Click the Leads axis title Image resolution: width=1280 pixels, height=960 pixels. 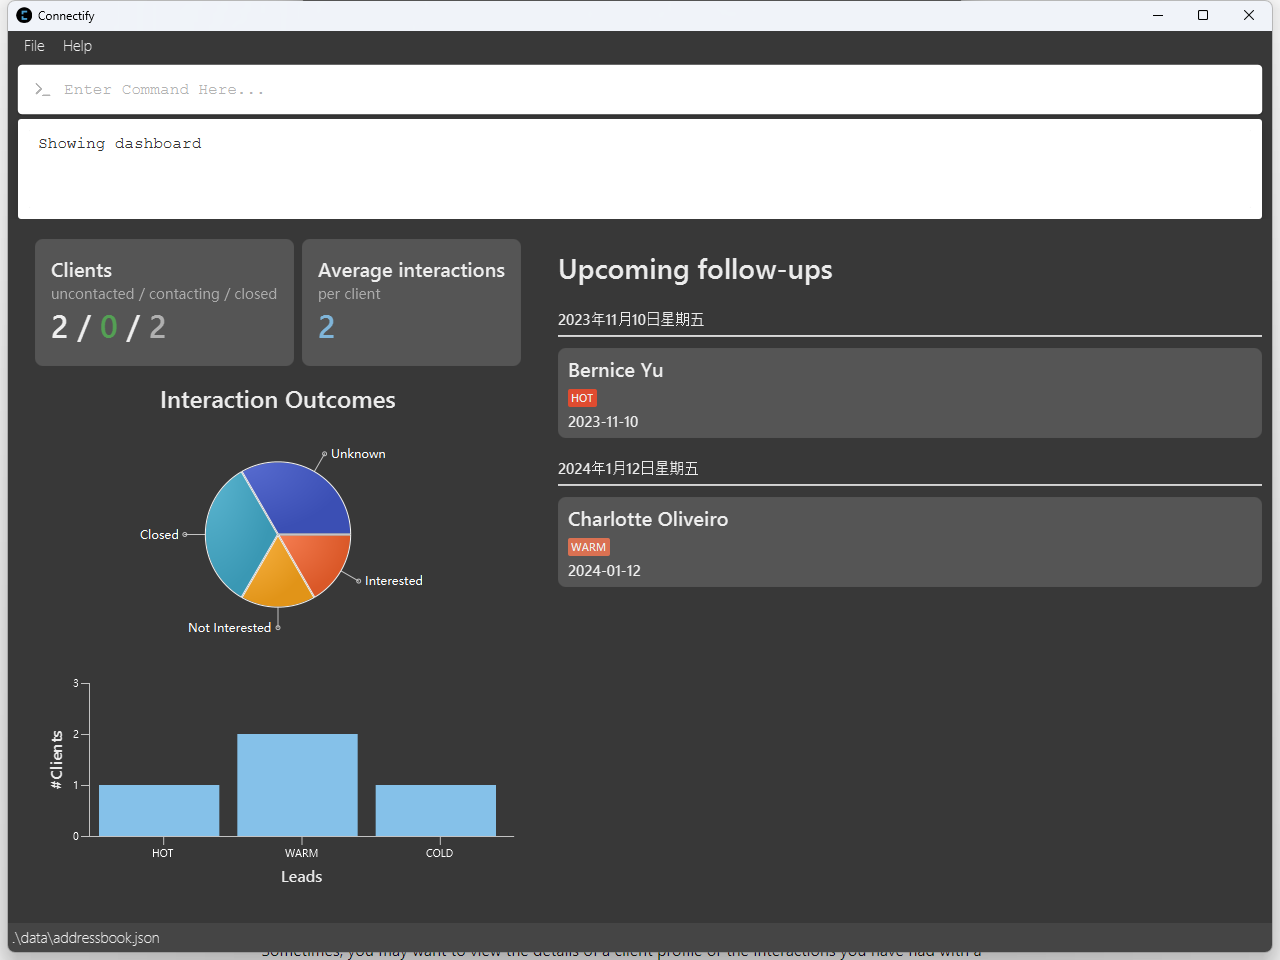pos(301,877)
